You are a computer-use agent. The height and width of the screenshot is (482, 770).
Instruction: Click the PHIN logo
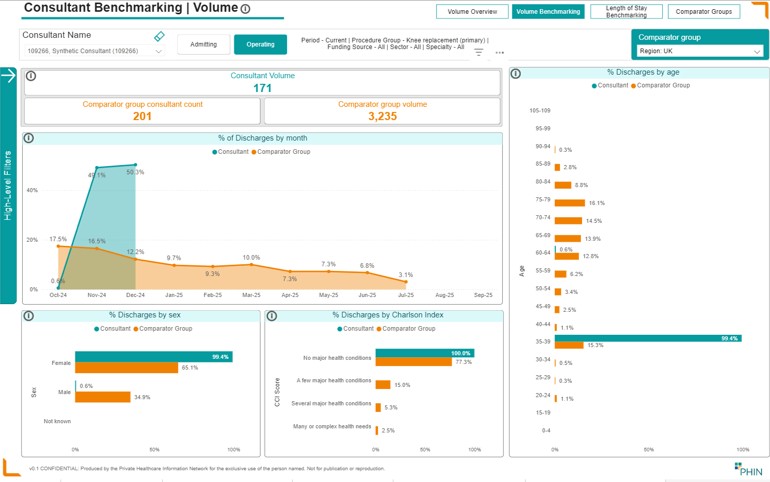(749, 469)
